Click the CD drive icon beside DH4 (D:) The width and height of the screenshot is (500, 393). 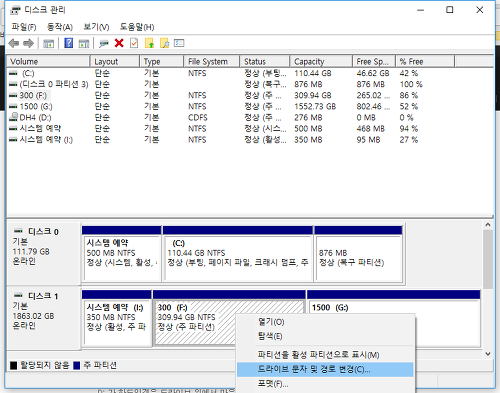[x=13, y=117]
